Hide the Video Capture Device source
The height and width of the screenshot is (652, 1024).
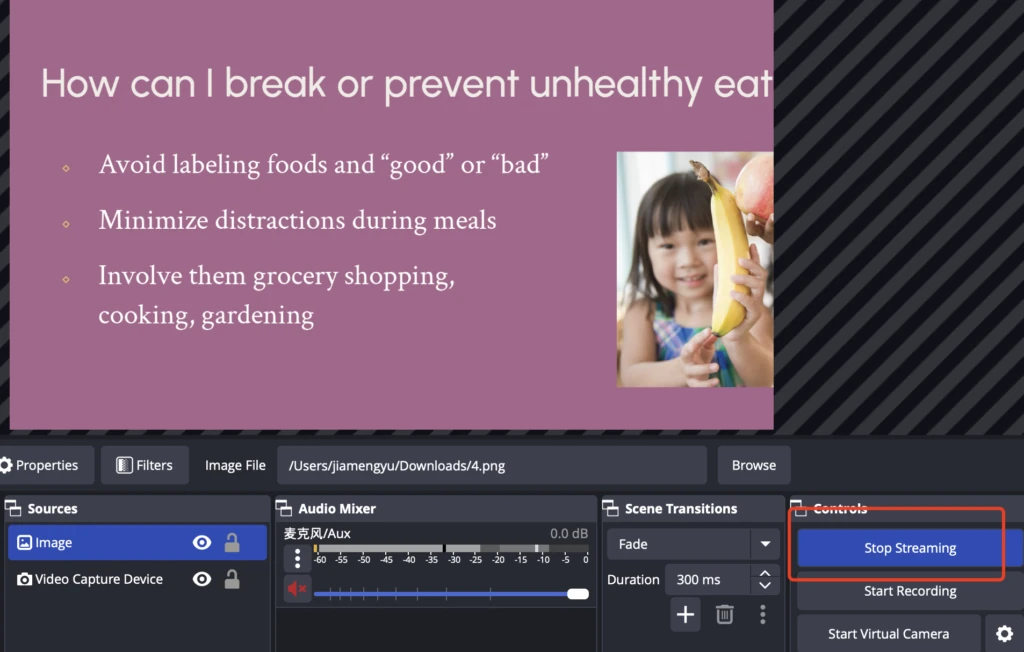click(202, 579)
